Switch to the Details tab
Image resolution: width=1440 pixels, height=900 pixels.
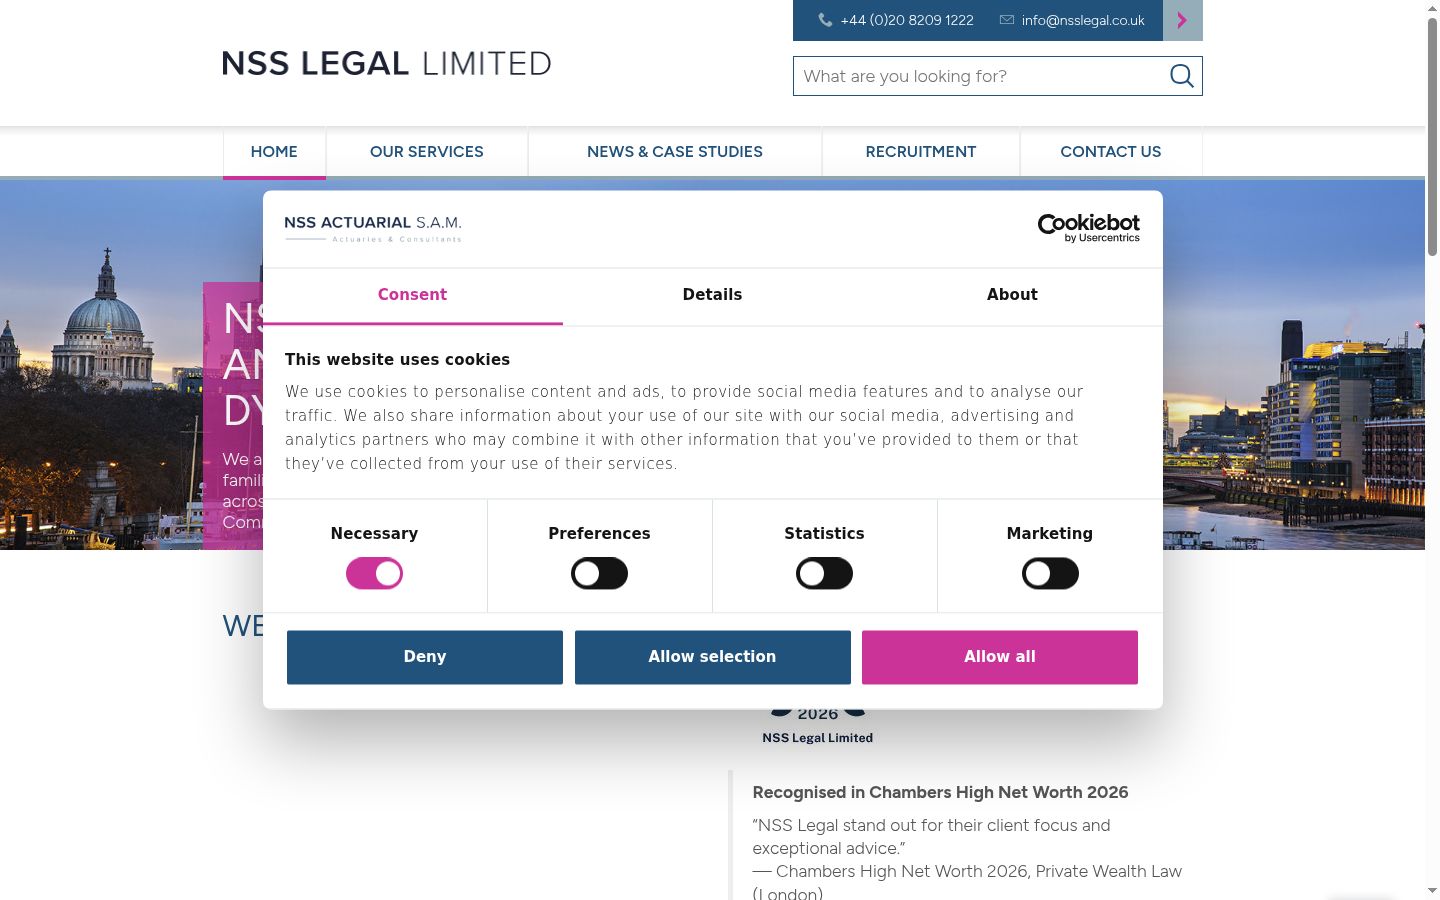[712, 295]
